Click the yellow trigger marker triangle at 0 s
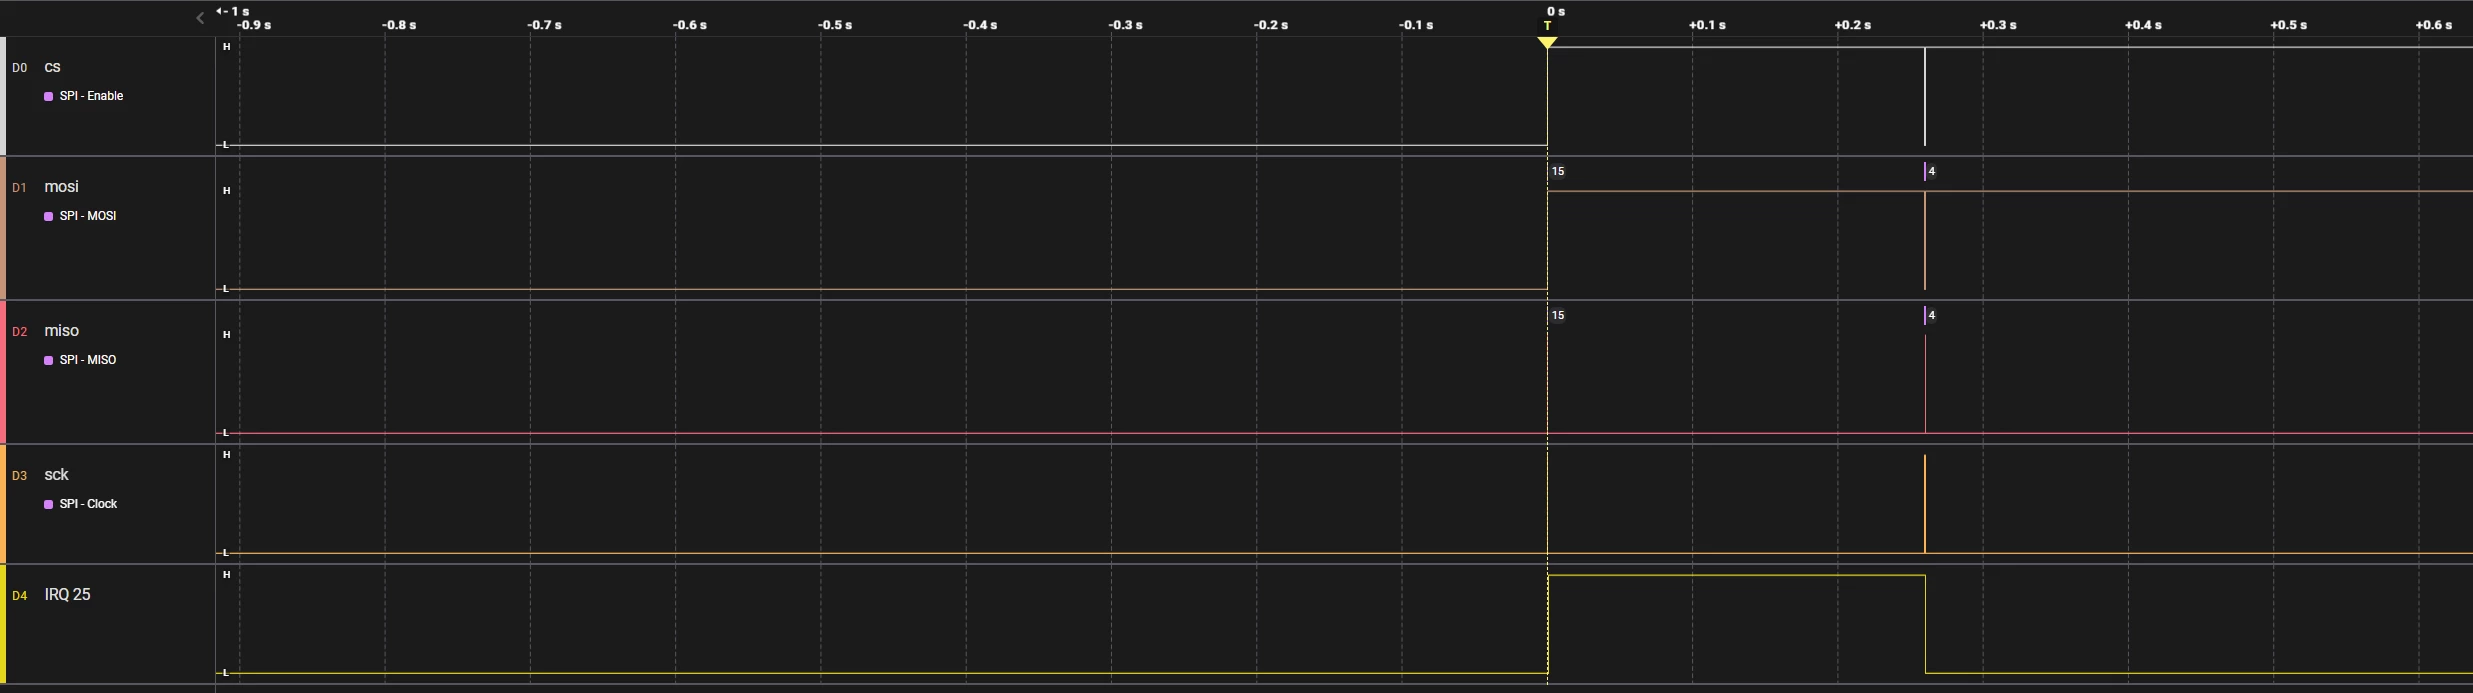Viewport: 2473px width, 693px height. pos(1547,43)
